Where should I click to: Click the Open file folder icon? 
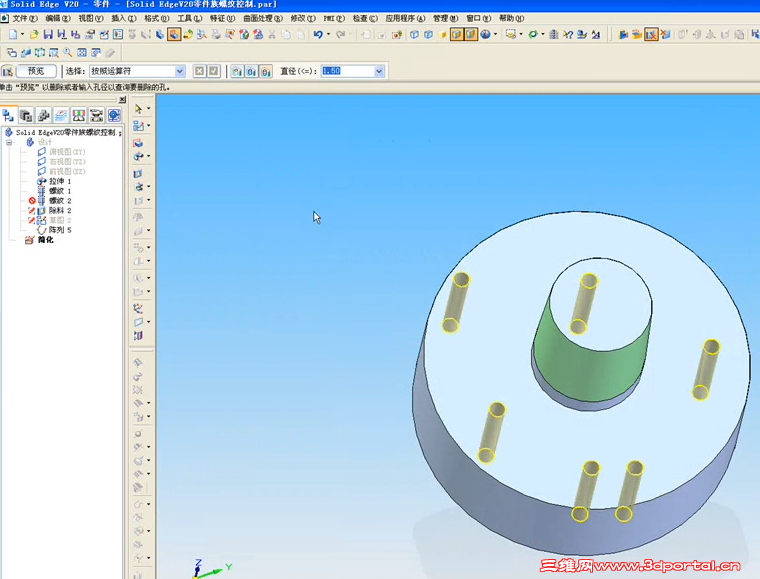(x=34, y=34)
